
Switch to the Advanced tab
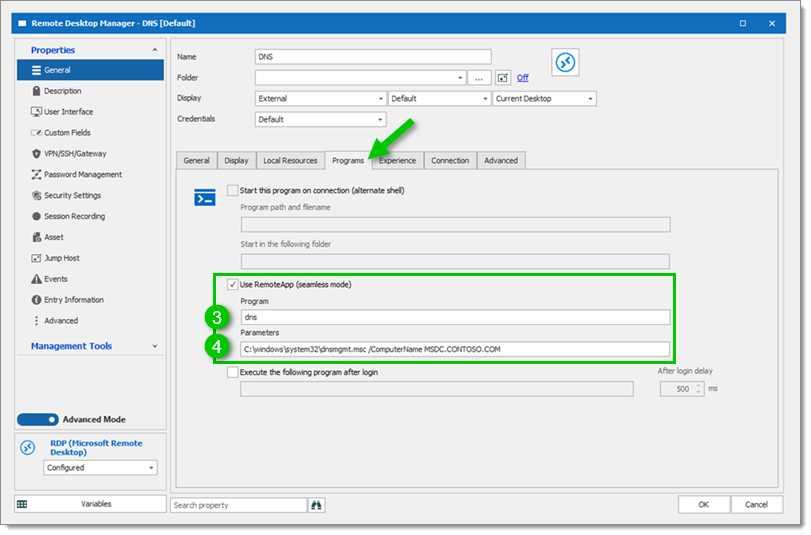(x=501, y=161)
